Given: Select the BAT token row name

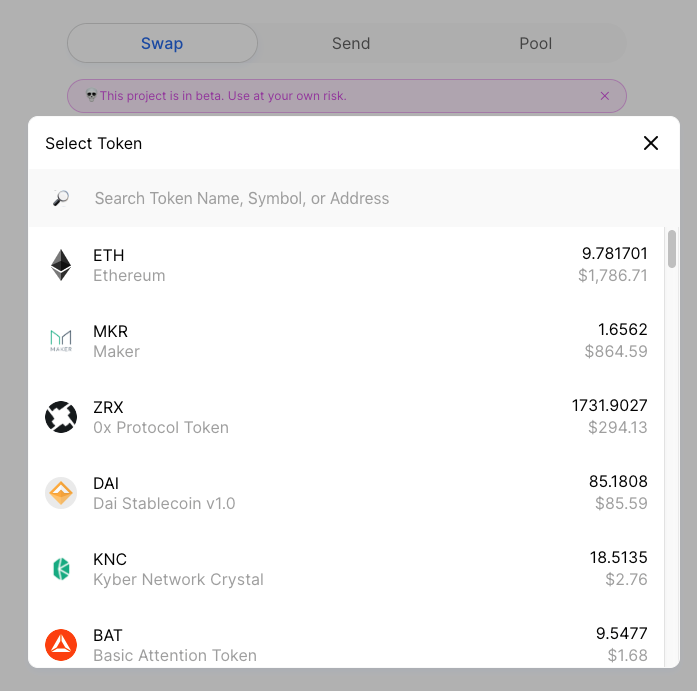Looking at the screenshot, I should [108, 636].
